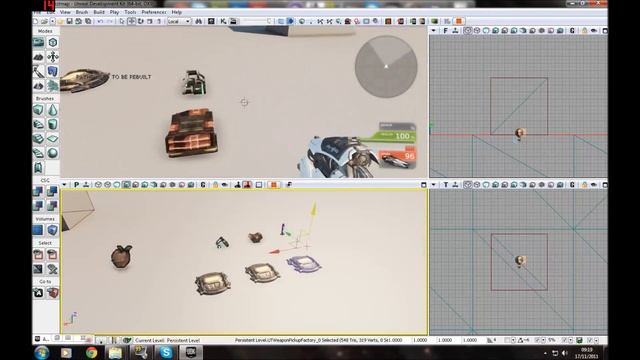Click Show Selected Only in Select section
The width and height of the screenshot is (640, 360).
38,255
